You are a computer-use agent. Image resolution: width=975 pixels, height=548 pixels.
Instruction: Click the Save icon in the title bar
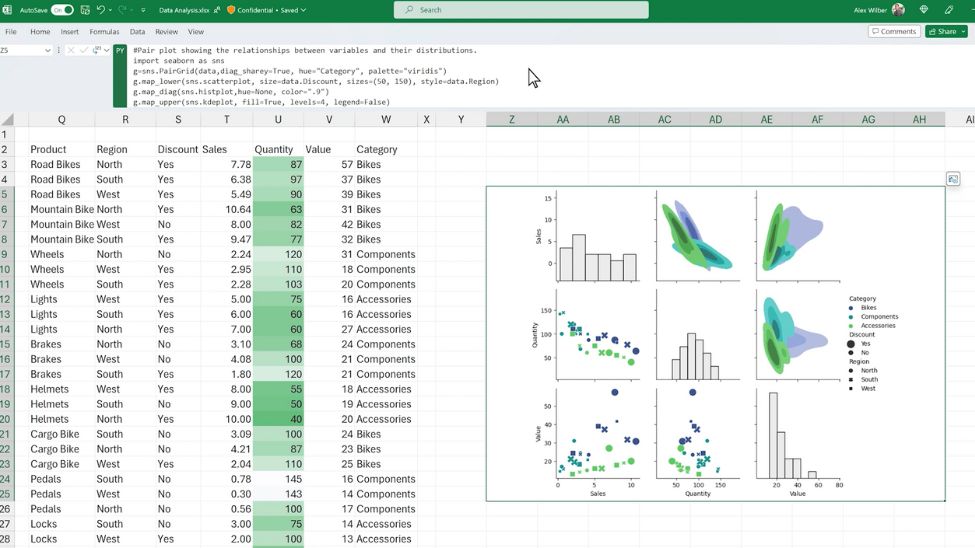[x=84, y=10]
